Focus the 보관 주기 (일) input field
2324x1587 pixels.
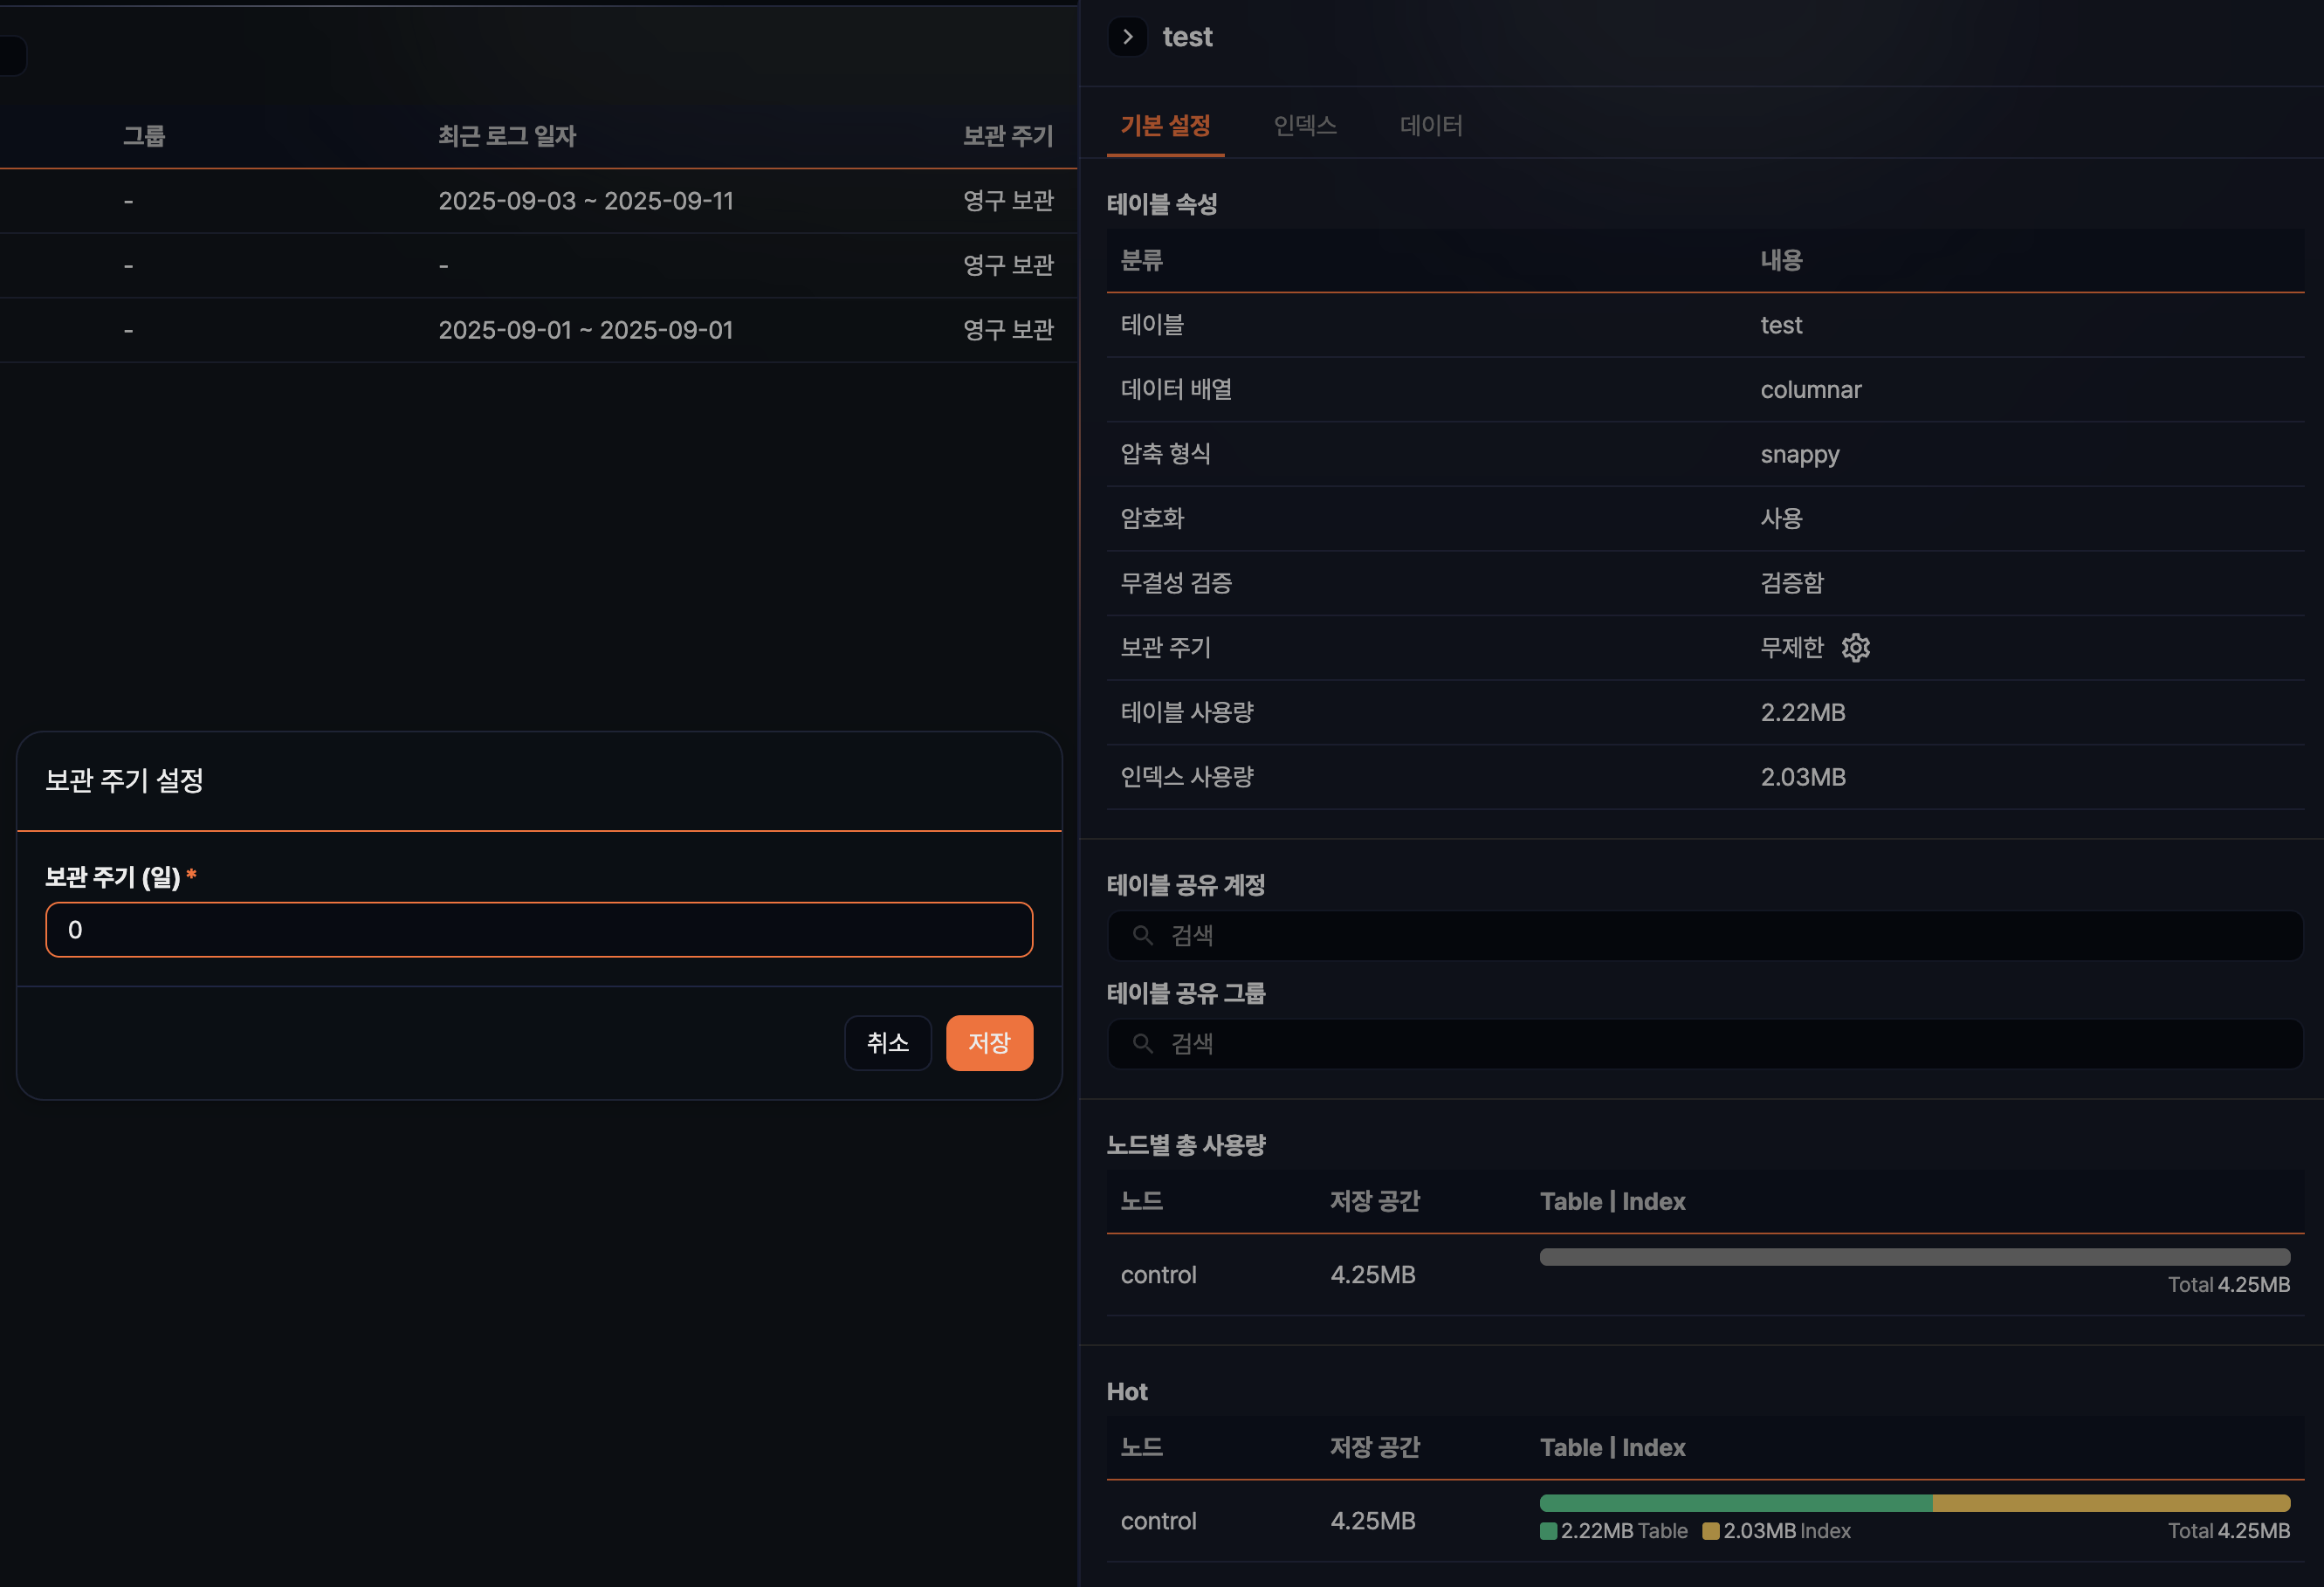click(539, 930)
